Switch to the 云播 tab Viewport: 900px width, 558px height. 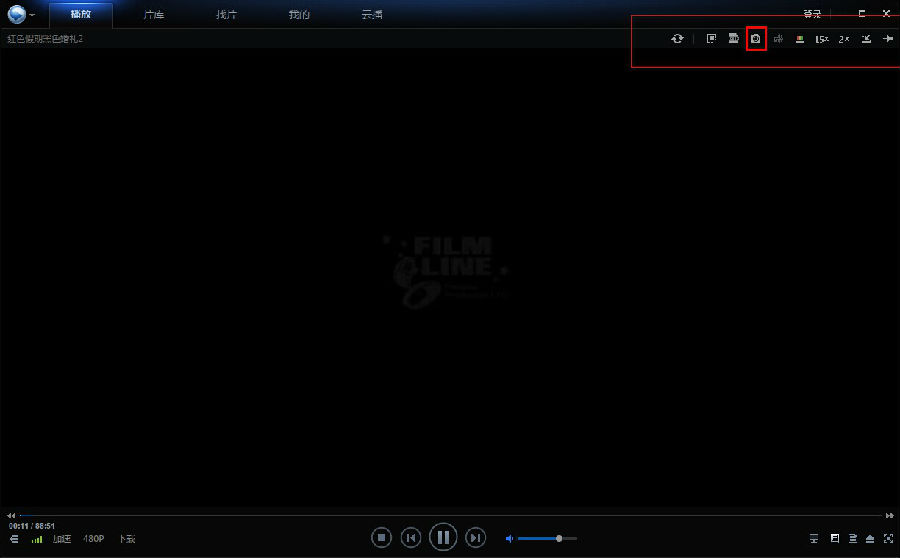tap(372, 14)
